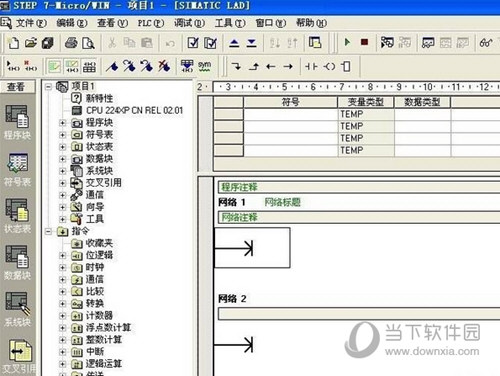
Task: Open the 工具(T) menu
Action: (230, 23)
